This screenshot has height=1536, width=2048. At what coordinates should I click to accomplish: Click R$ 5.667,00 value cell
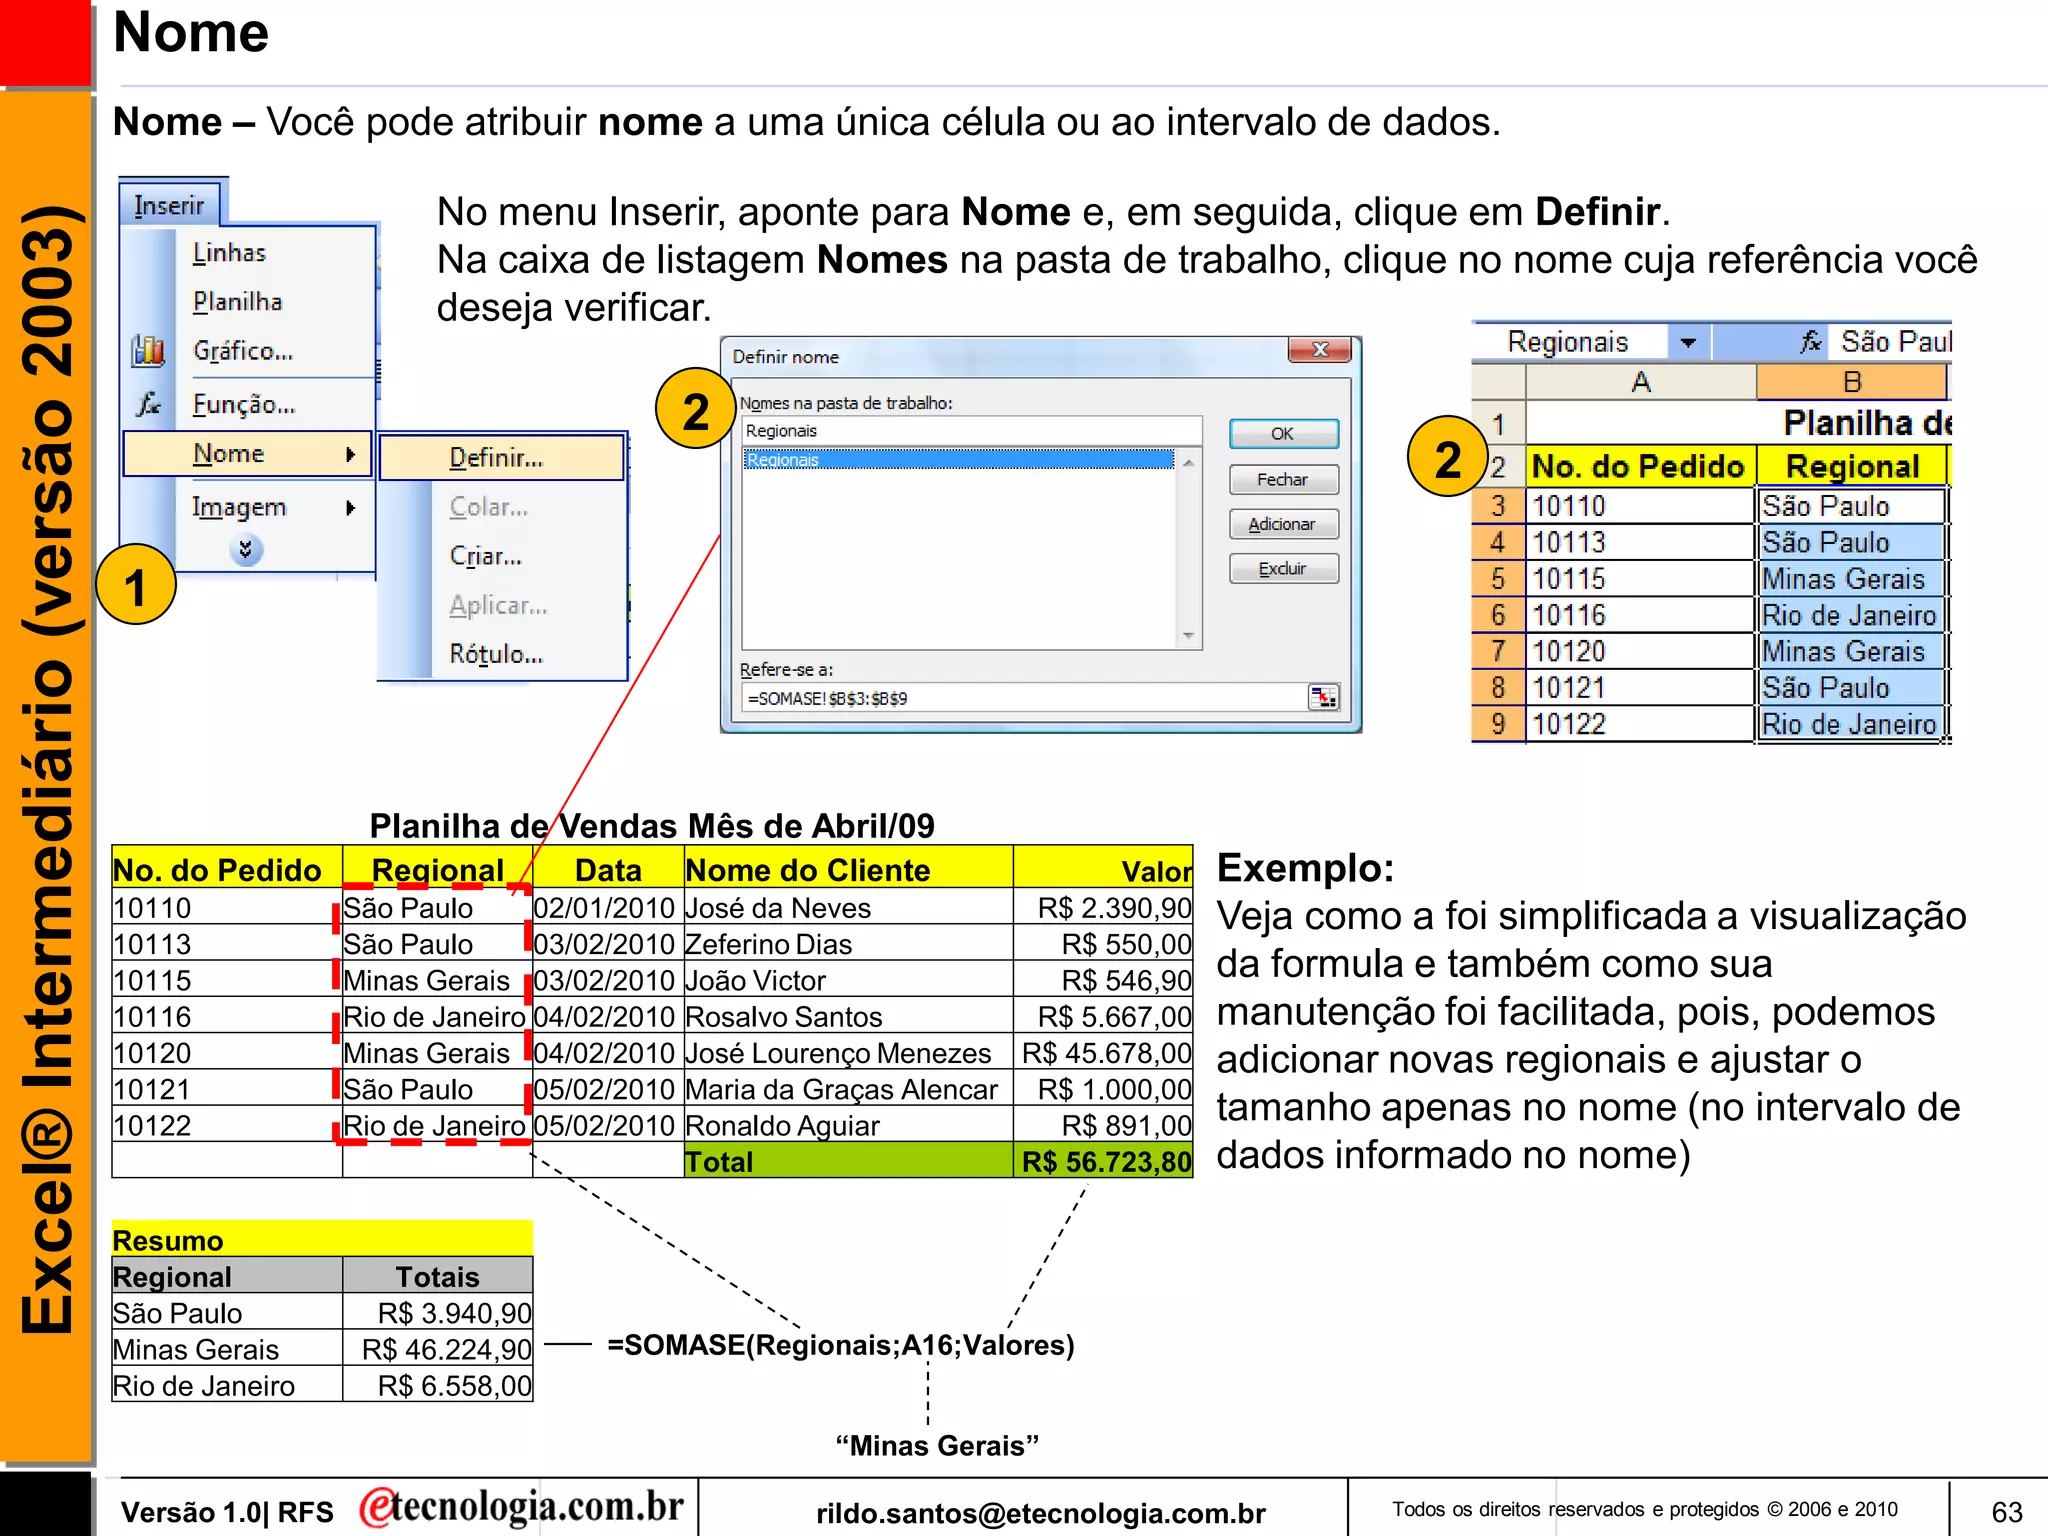(1103, 1017)
